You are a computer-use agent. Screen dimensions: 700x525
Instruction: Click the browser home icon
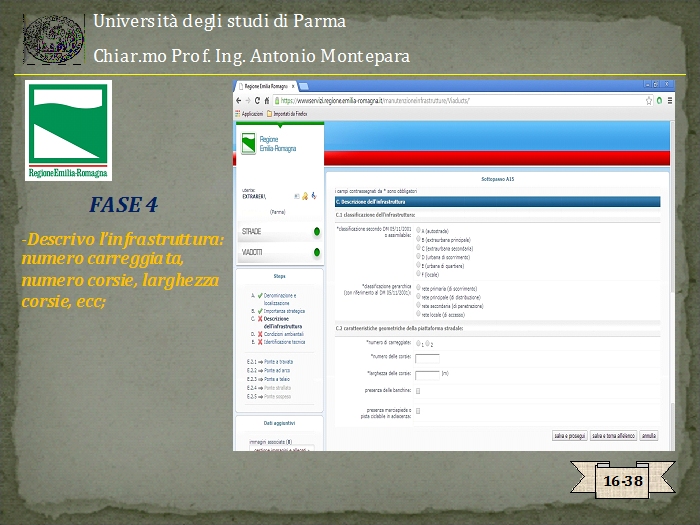(x=267, y=101)
